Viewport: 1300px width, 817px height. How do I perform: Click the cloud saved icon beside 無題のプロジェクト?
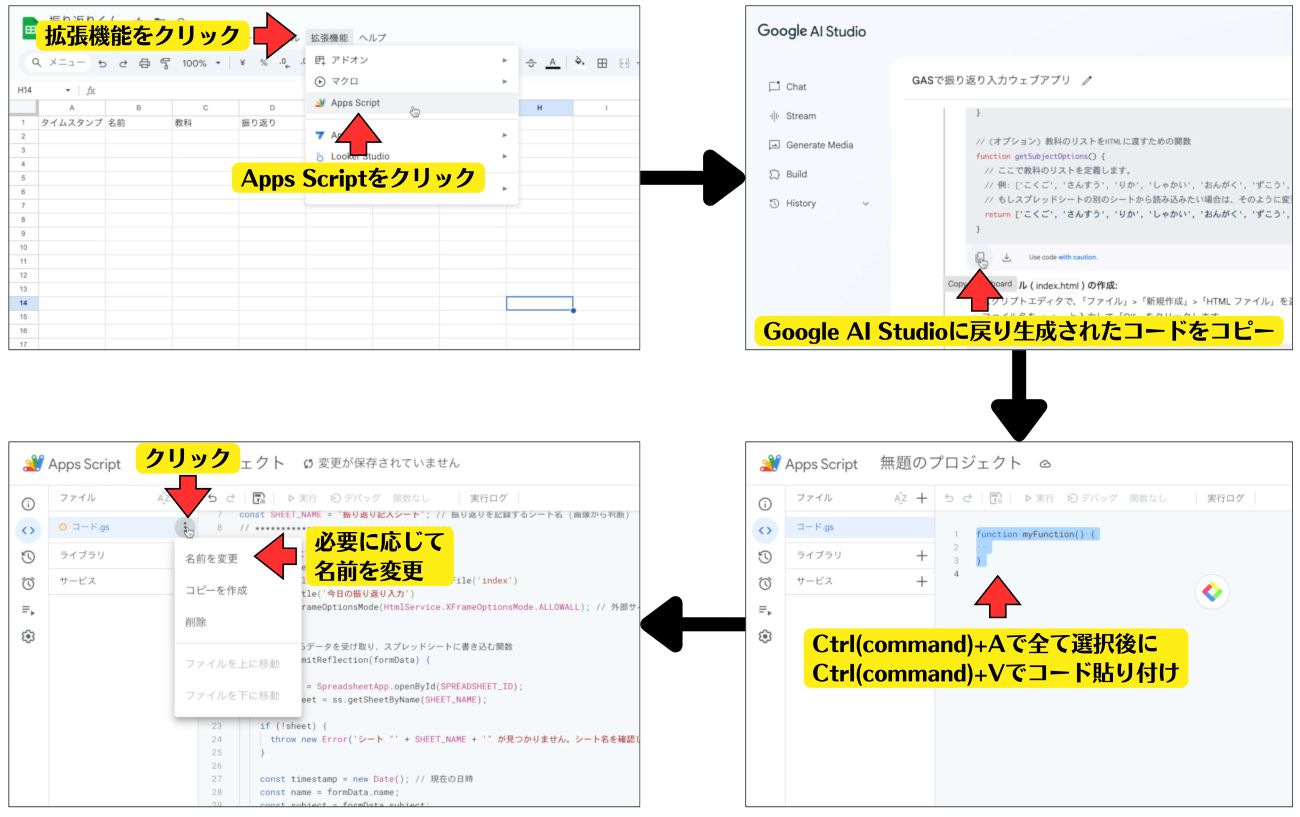(x=1046, y=464)
